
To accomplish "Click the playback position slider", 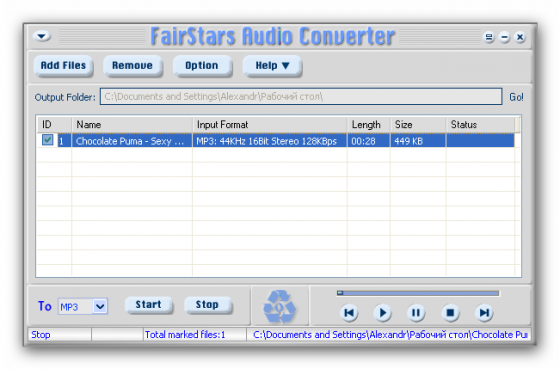I will pos(418,293).
